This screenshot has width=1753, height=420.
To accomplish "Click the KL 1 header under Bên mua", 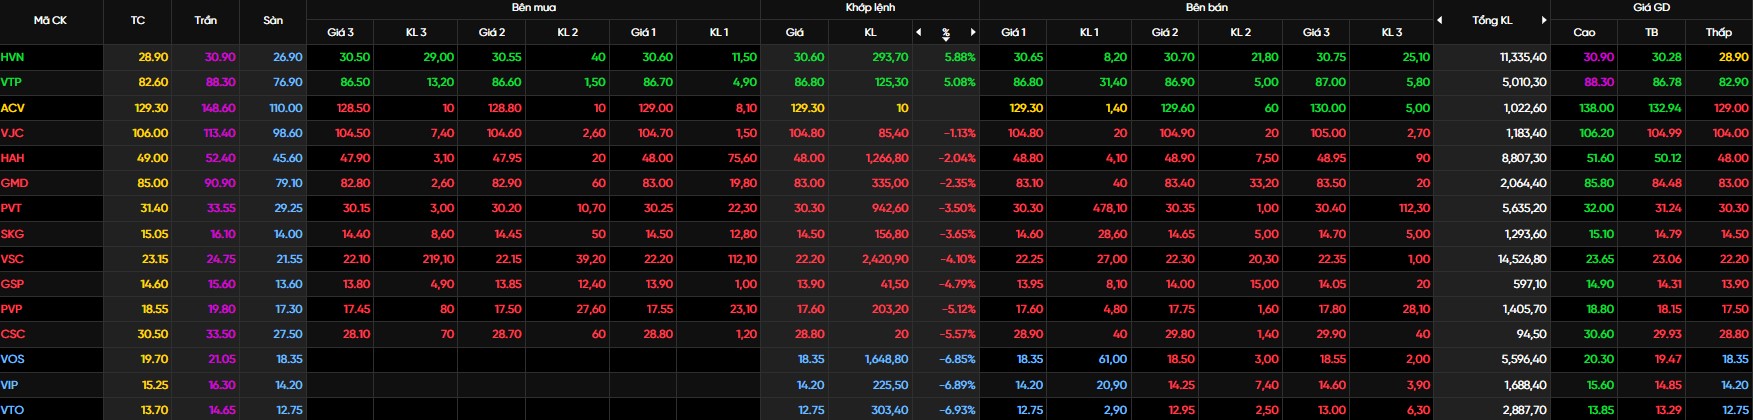I will [x=719, y=32].
